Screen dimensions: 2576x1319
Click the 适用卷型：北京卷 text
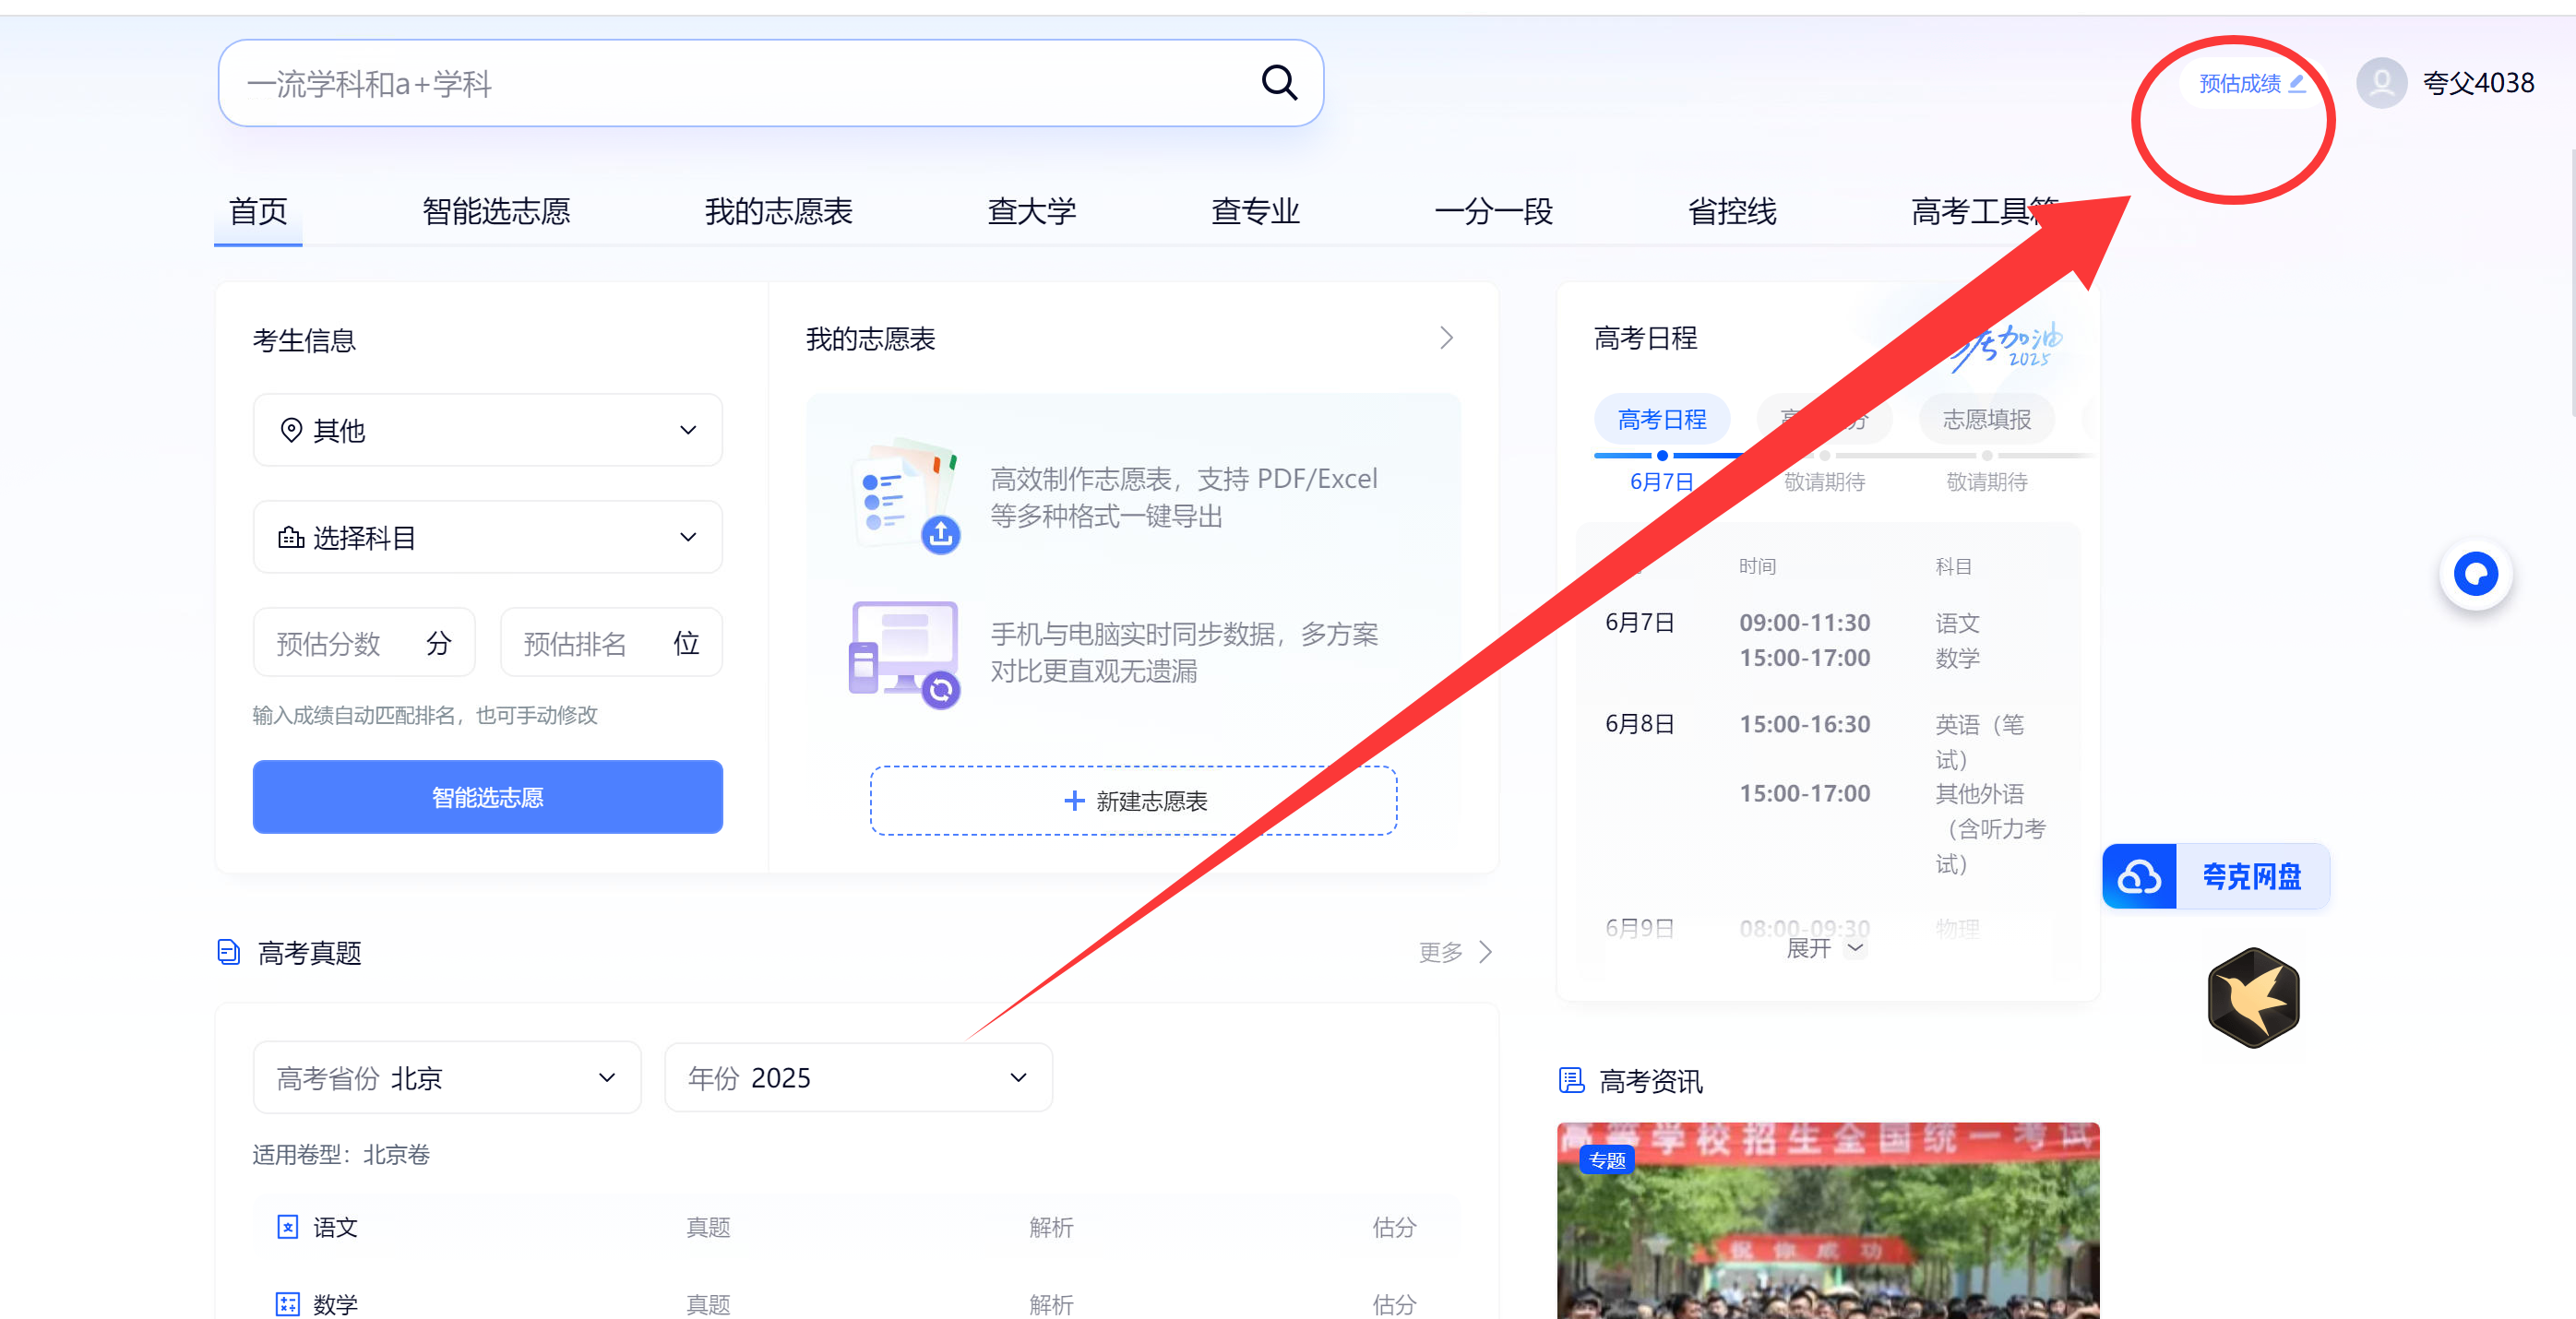340,1154
